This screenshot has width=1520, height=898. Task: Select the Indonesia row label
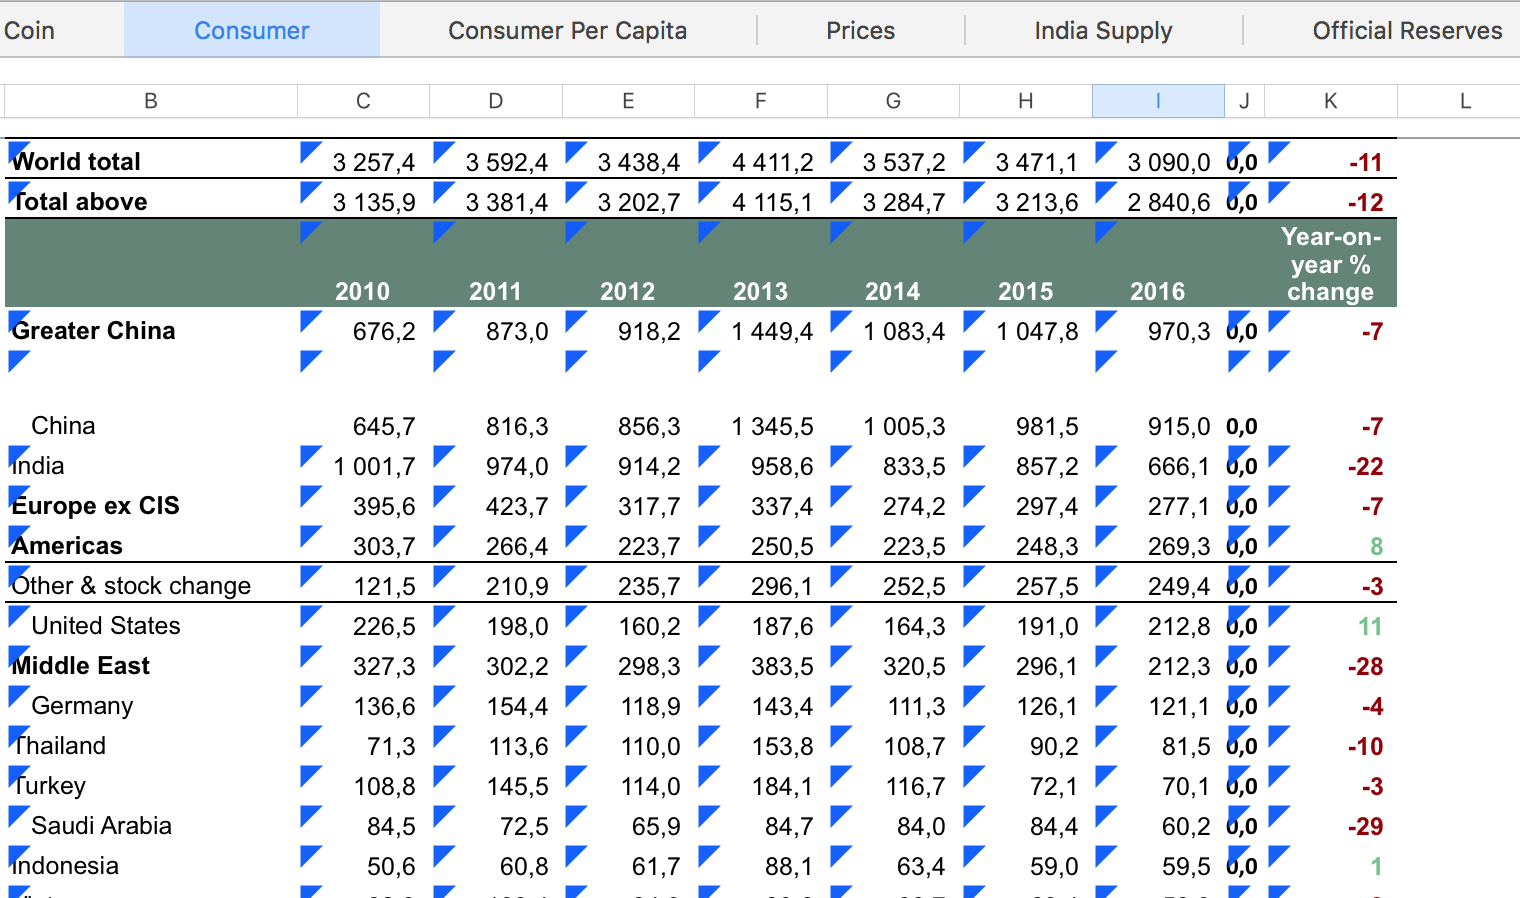click(65, 866)
